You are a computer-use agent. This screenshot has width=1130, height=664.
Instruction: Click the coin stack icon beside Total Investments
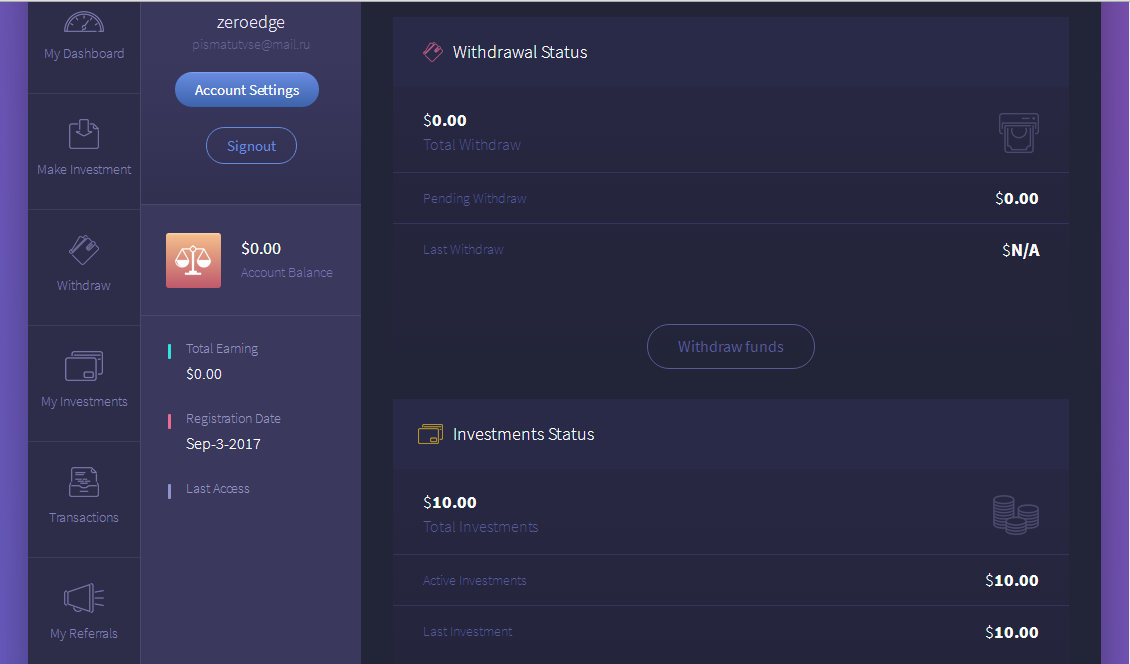click(1015, 514)
